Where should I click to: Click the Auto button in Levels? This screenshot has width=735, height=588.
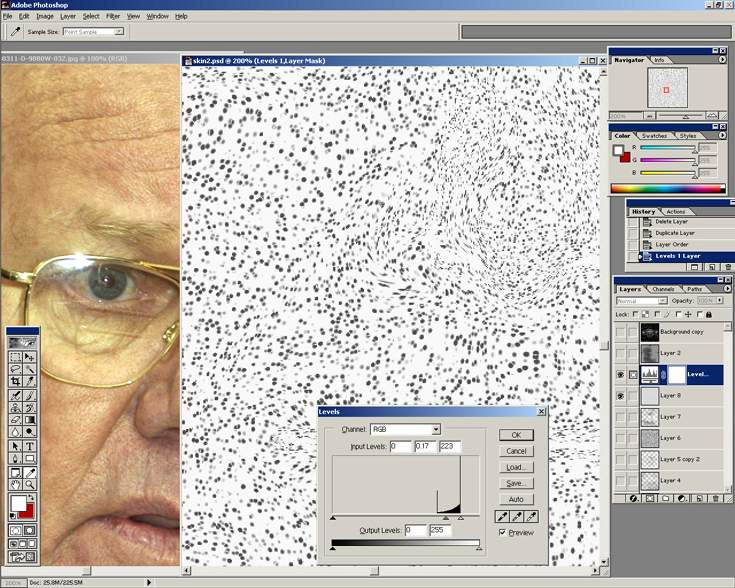tap(516, 499)
